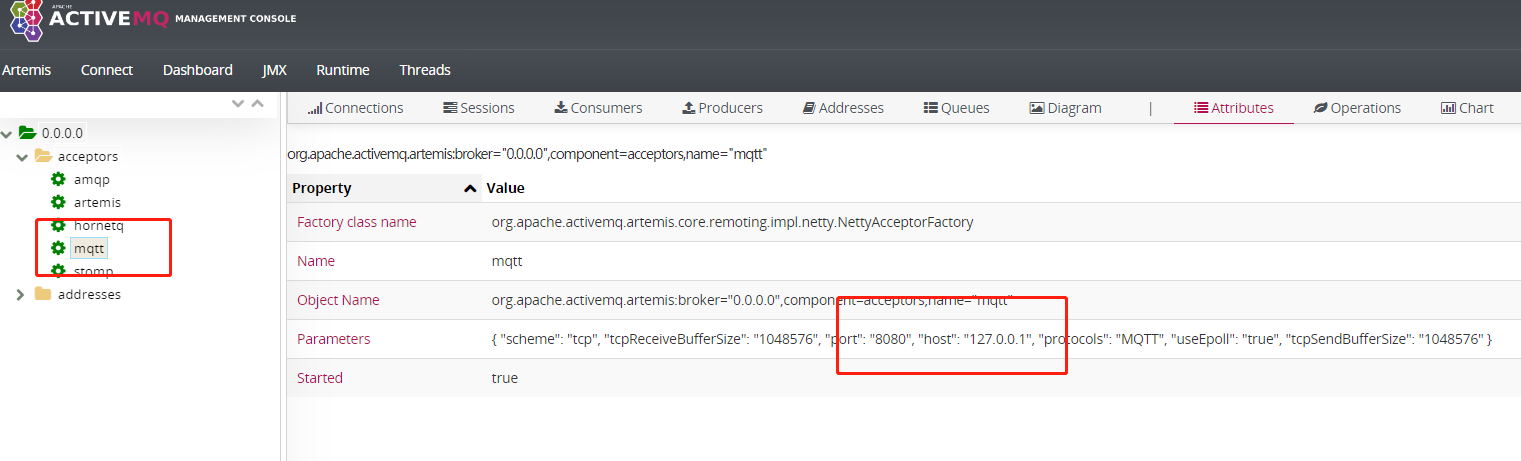This screenshot has height=461, width=1521.
Task: Click the Object Name property label
Action: 338,300
